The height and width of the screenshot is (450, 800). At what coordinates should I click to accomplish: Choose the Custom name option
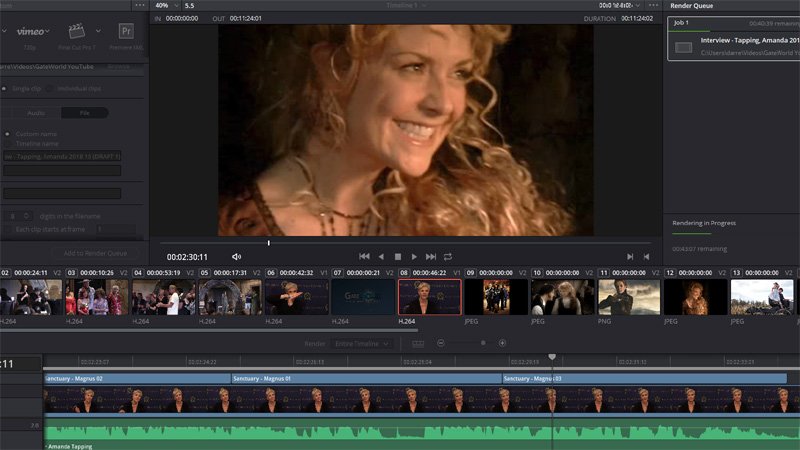[x=7, y=134]
